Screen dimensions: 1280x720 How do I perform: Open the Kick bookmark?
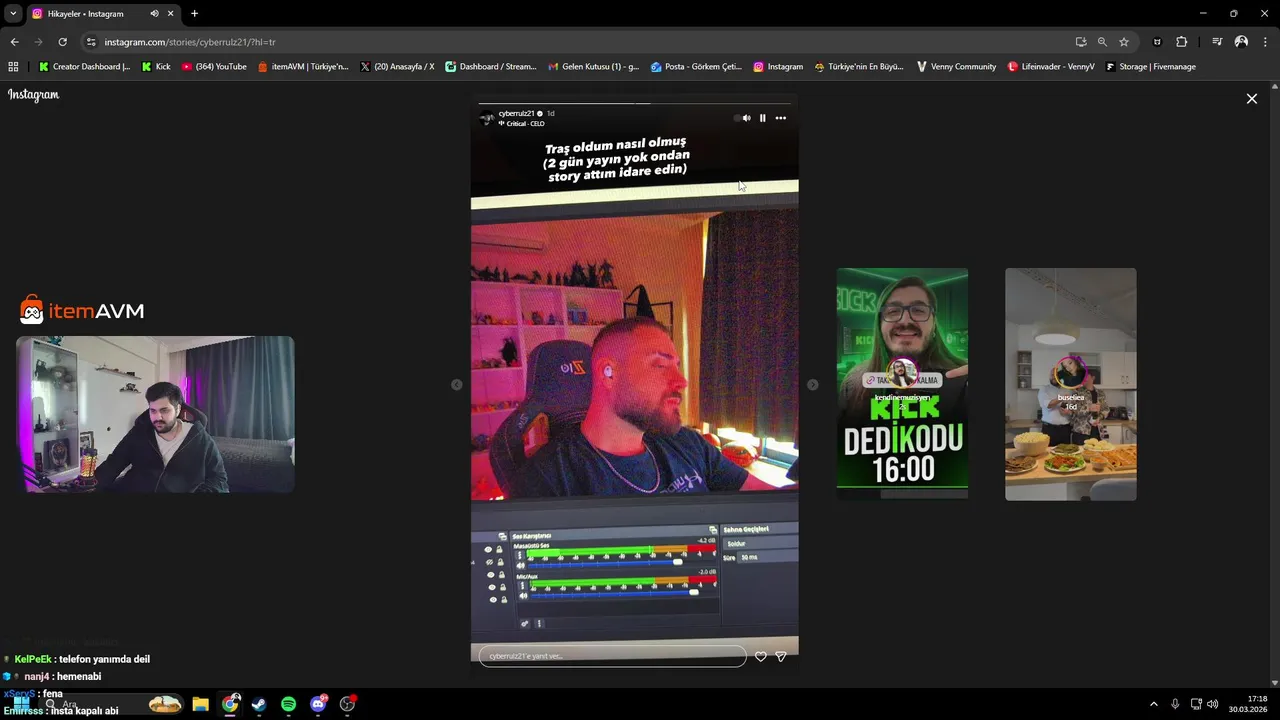[156, 67]
